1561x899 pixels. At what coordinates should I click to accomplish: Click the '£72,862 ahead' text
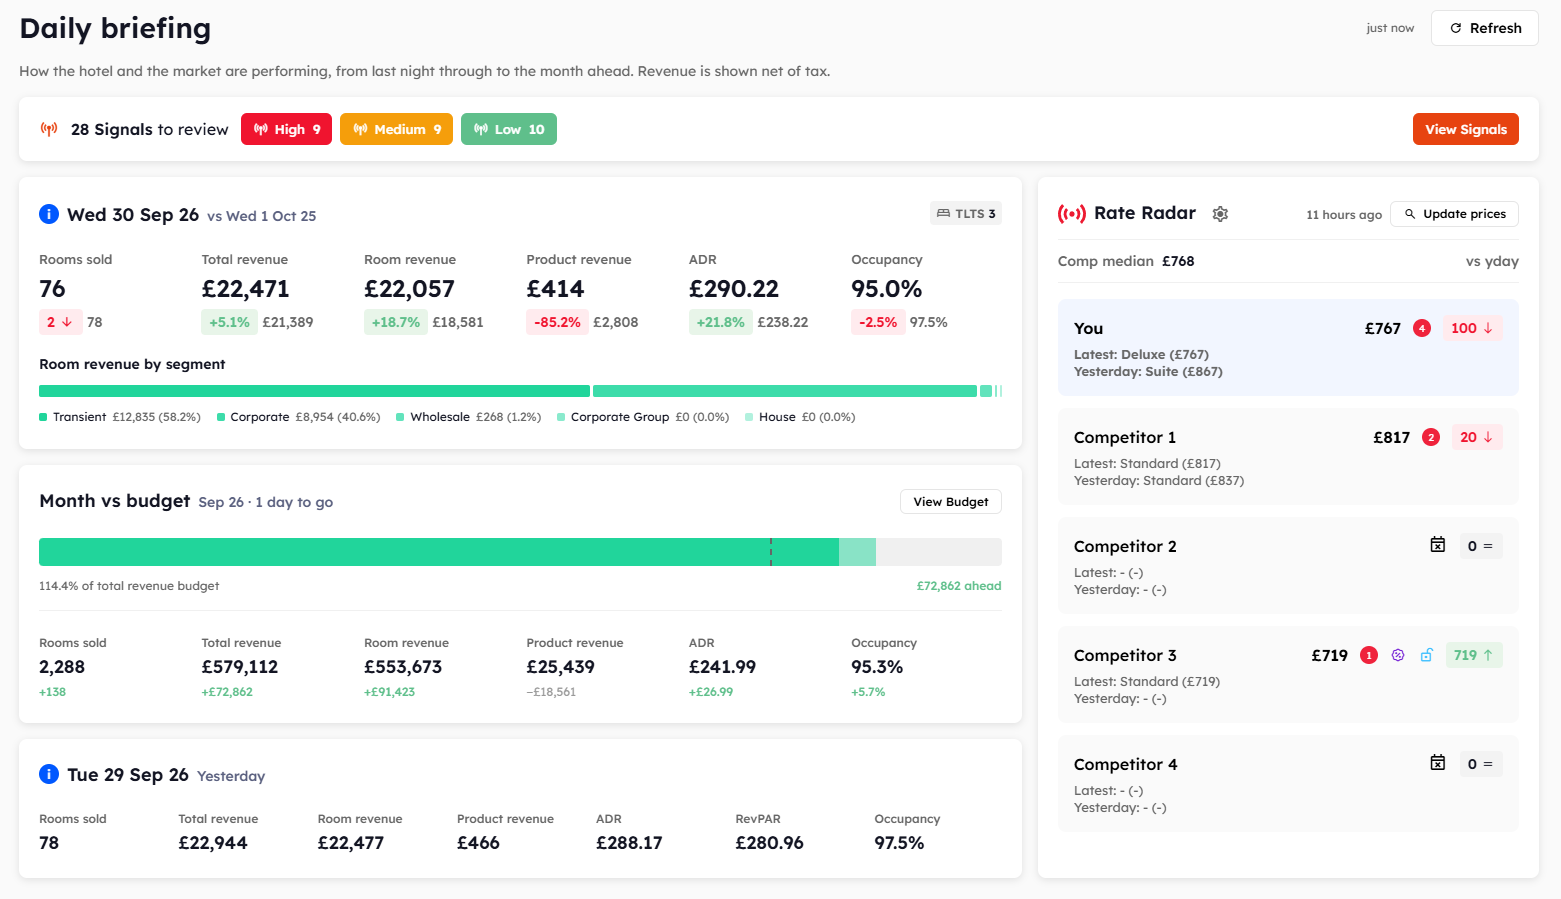pyautogui.click(x=959, y=586)
